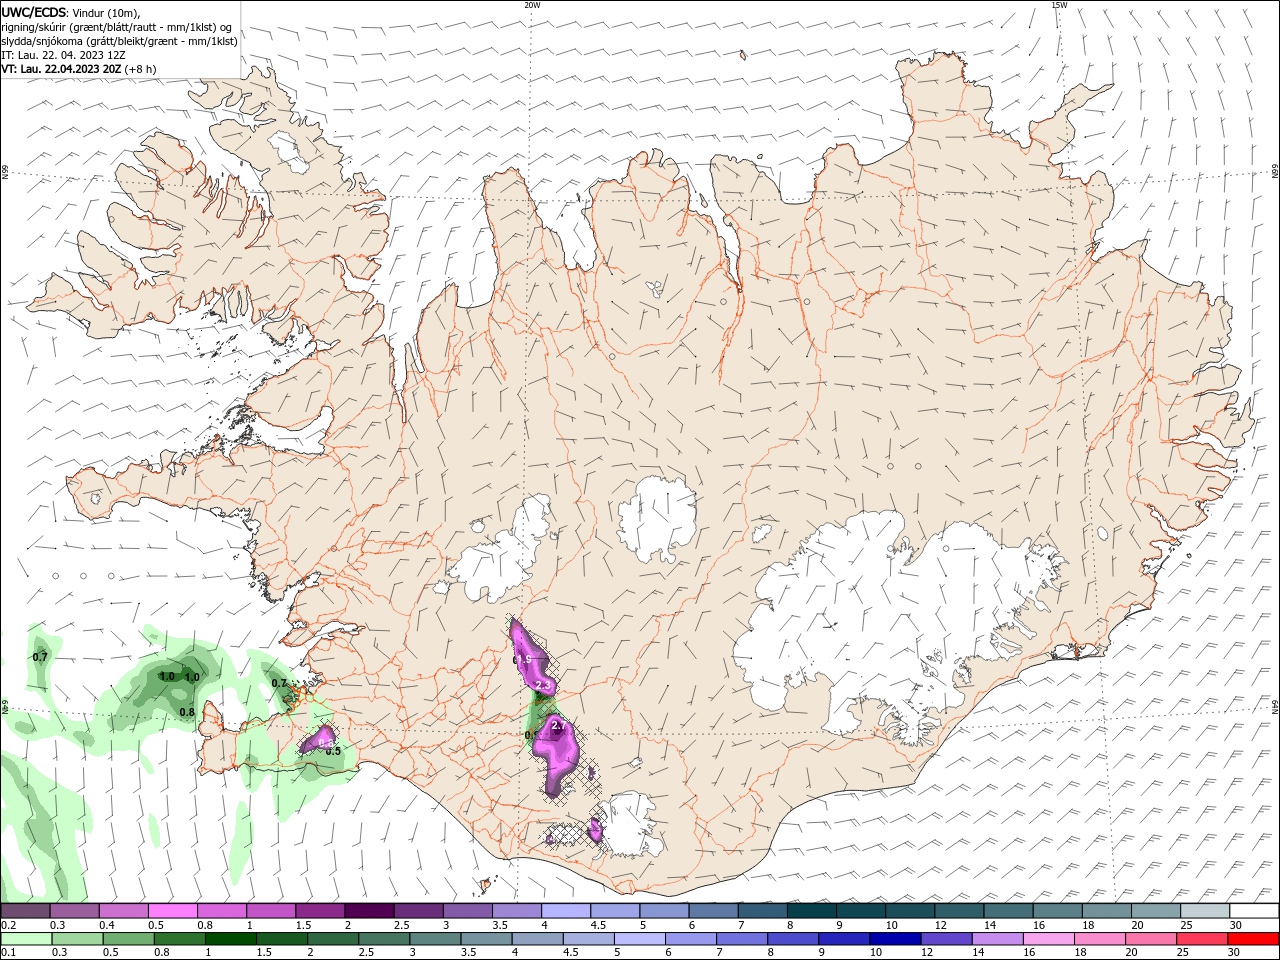1280x960 pixels.
Task: Click the '(+8 h)' forecast offset text
Action: (x=140, y=69)
